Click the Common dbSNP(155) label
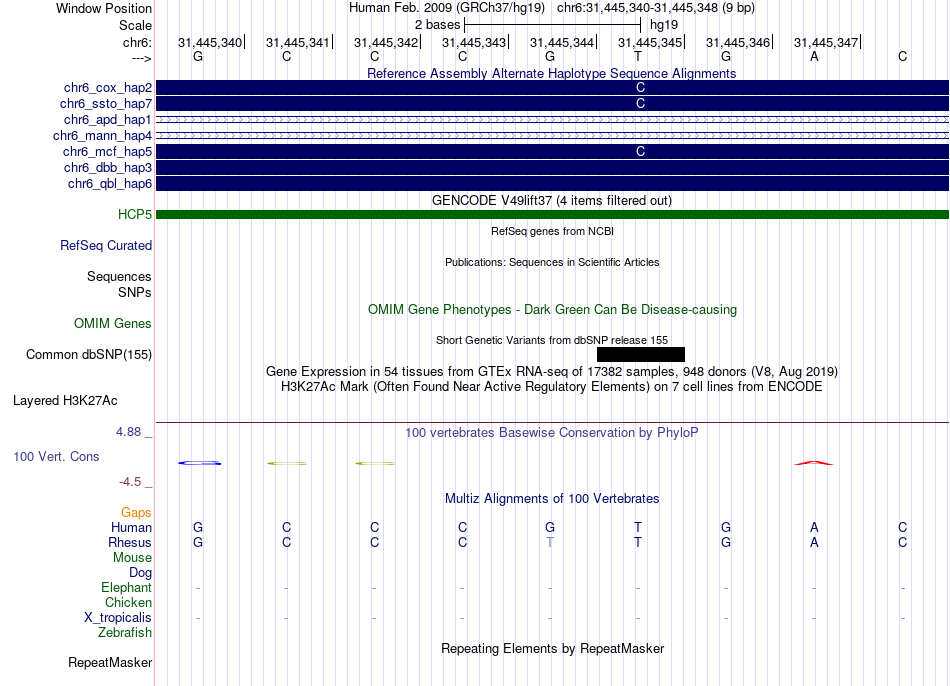 88,355
